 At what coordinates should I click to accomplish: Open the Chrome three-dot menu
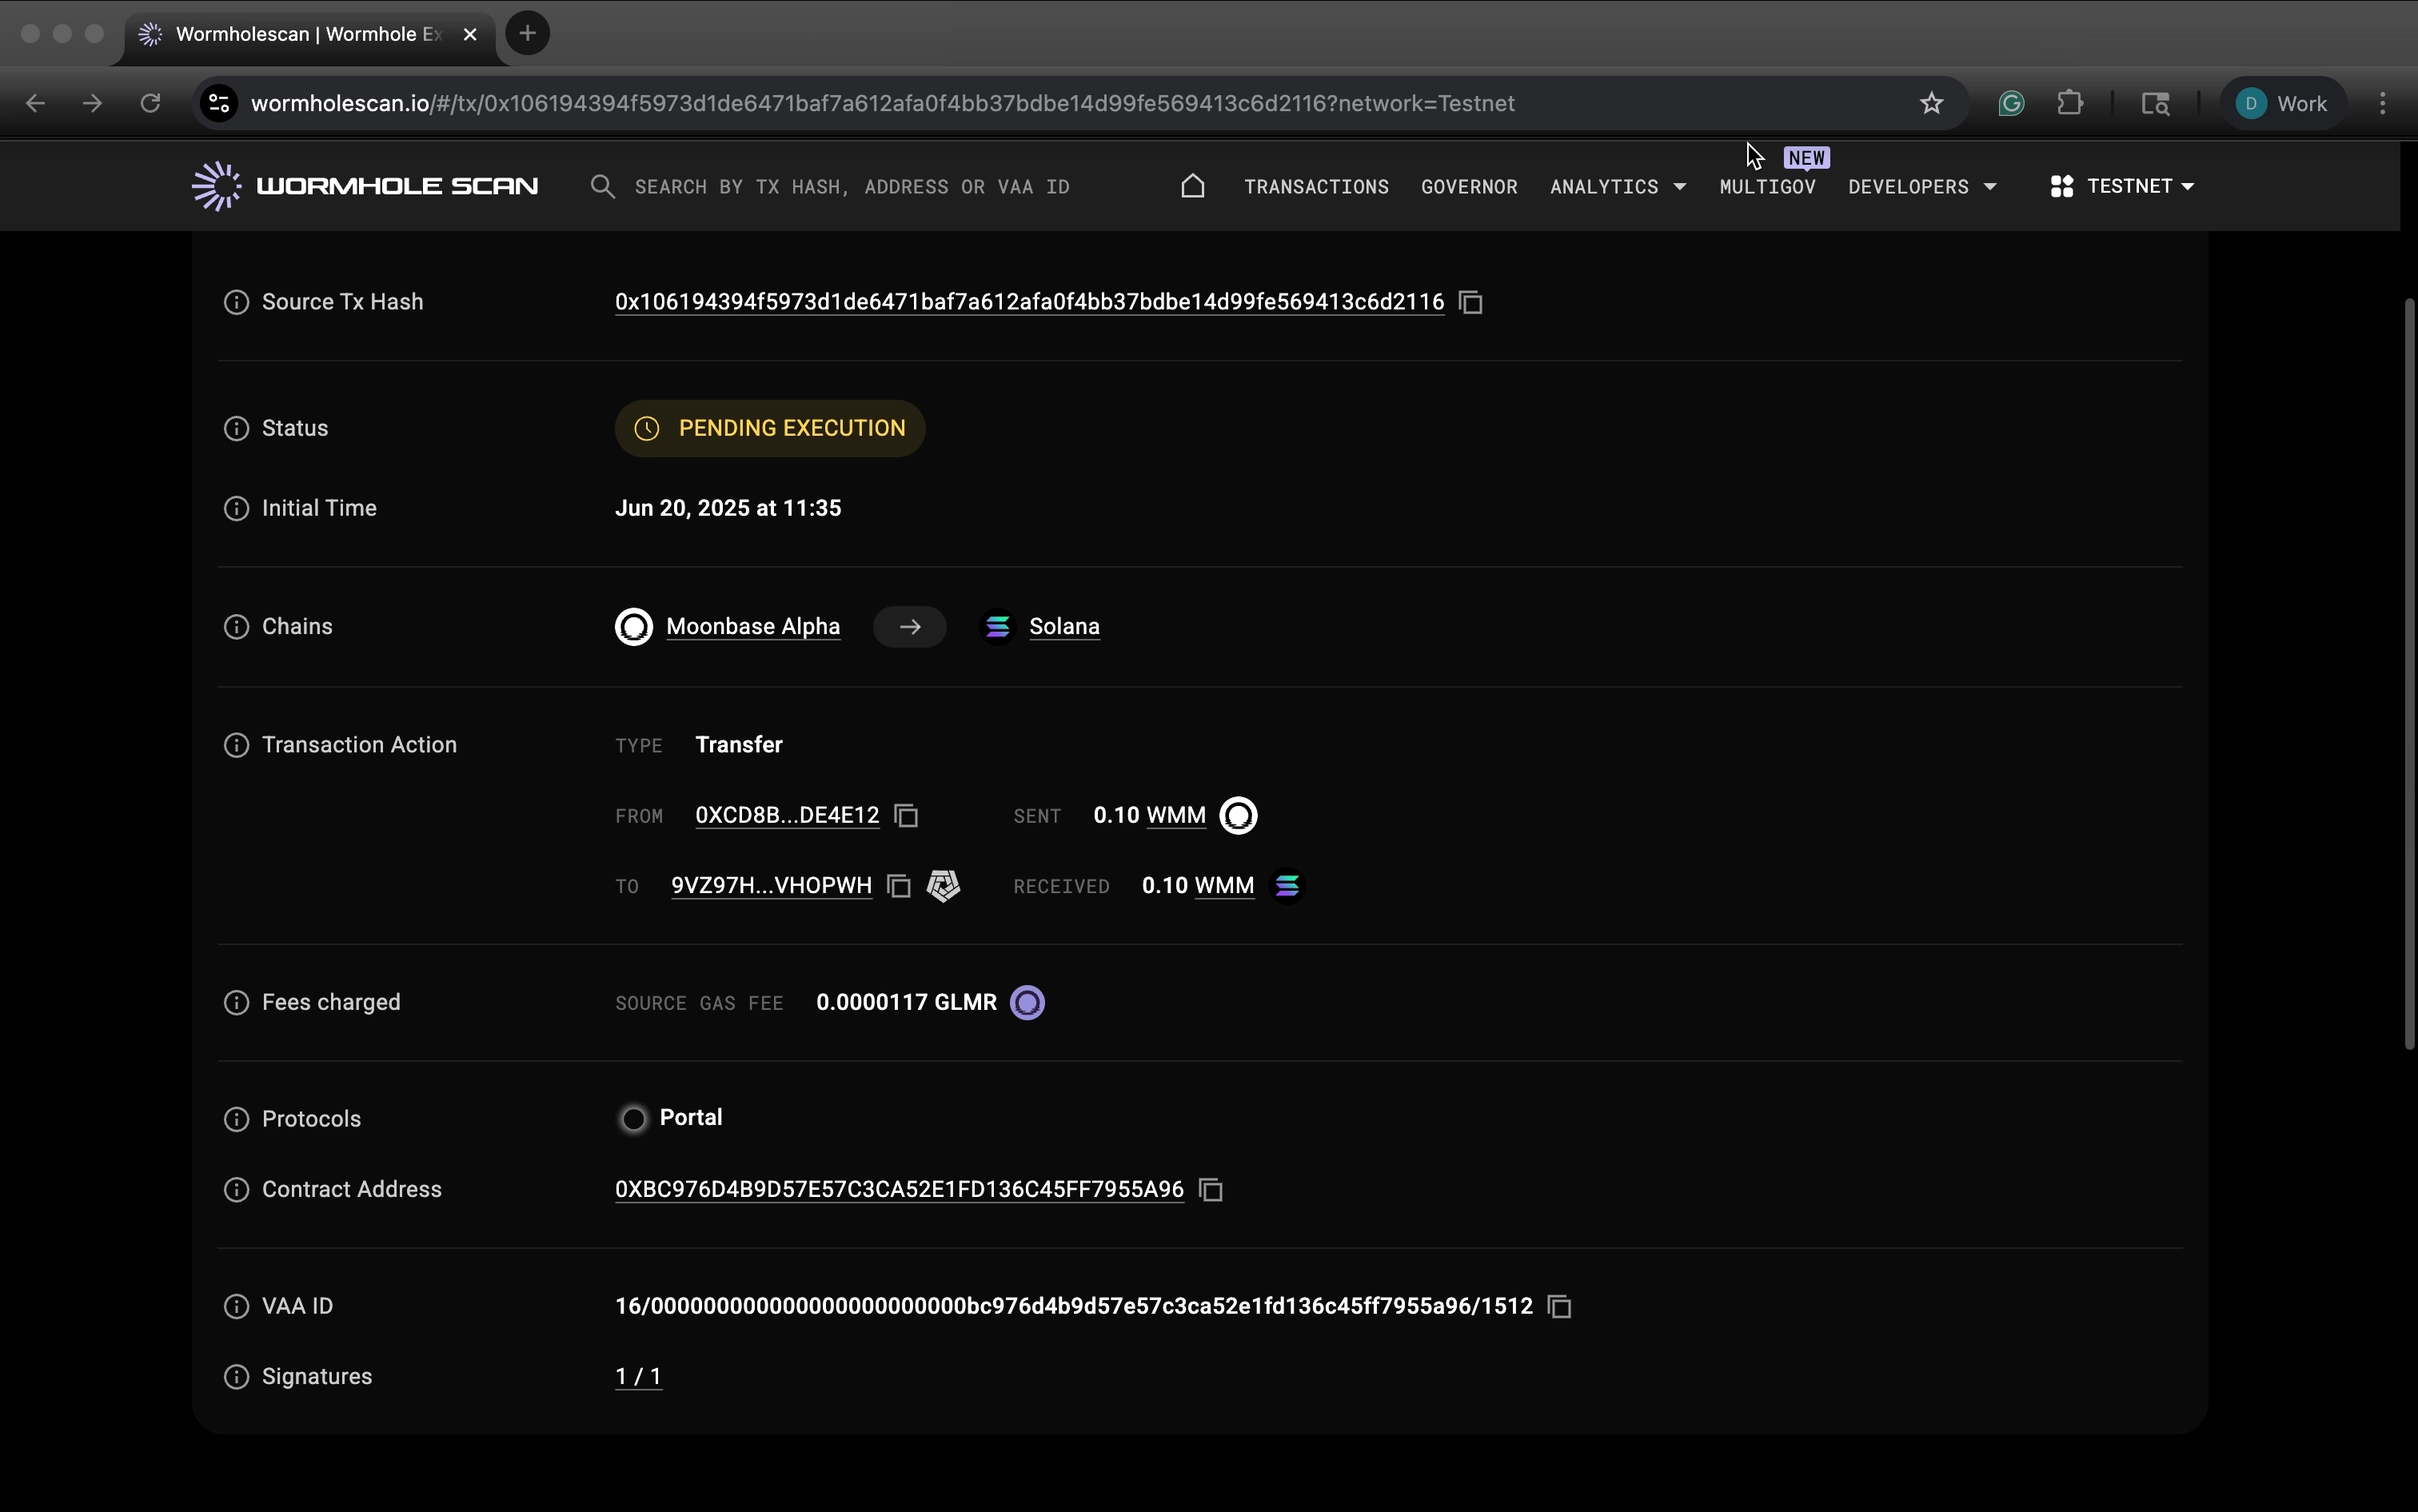click(x=2383, y=103)
